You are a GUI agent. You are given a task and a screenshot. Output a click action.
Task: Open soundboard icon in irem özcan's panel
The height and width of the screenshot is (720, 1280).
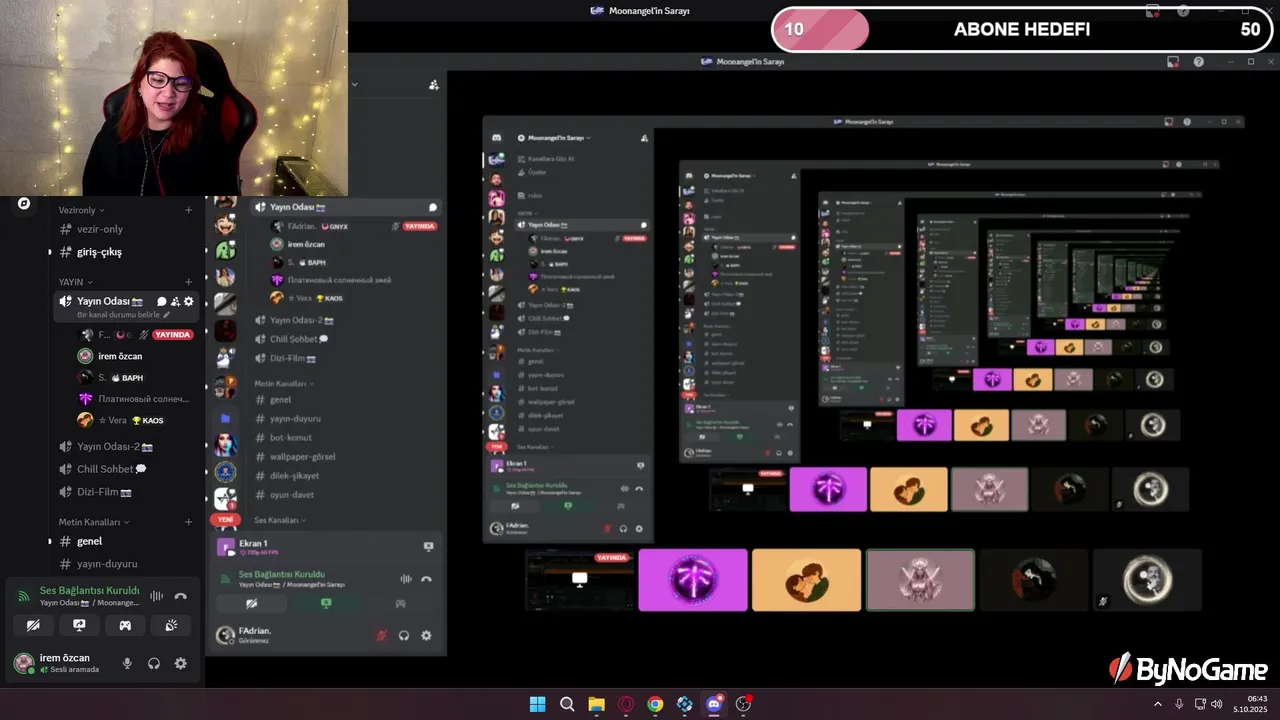[x=171, y=625]
